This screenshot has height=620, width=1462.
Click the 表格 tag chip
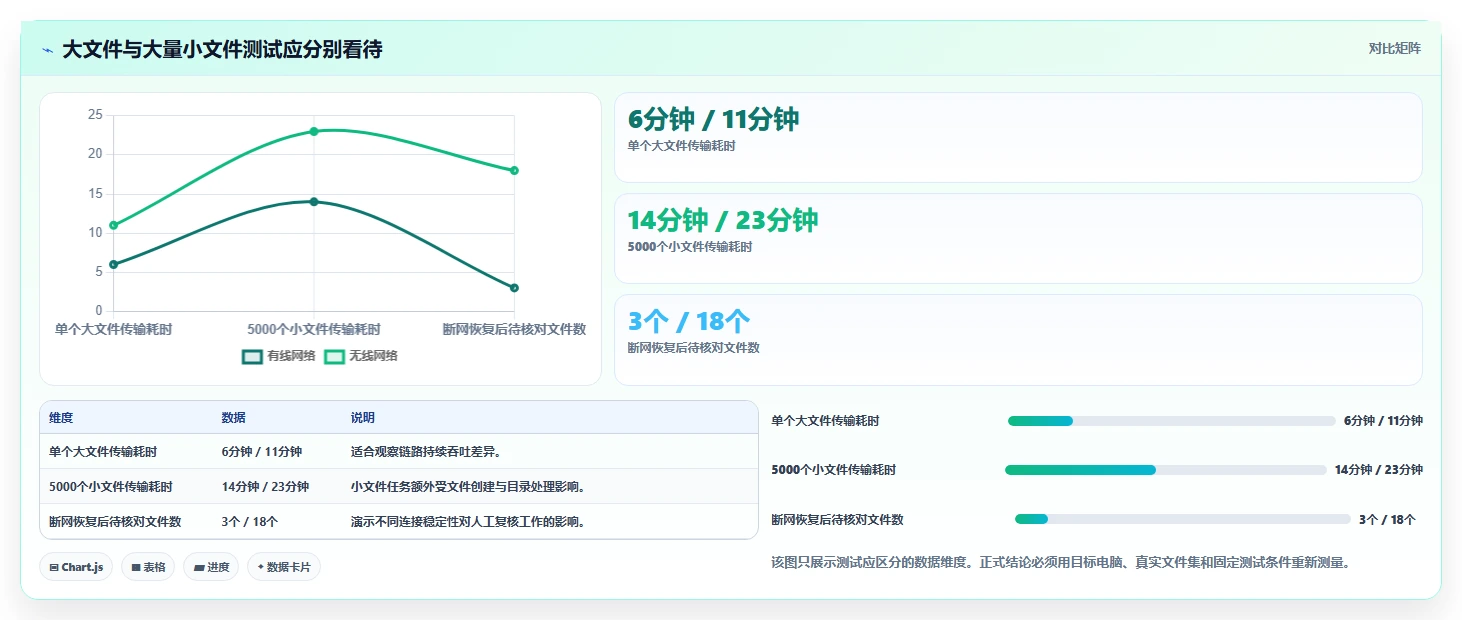[148, 567]
